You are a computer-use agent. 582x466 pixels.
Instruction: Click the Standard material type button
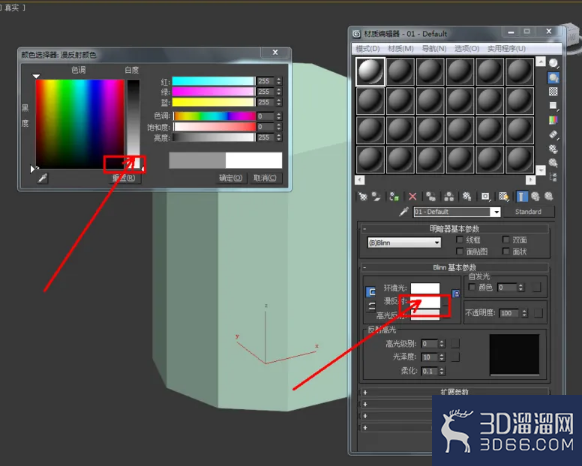528,212
